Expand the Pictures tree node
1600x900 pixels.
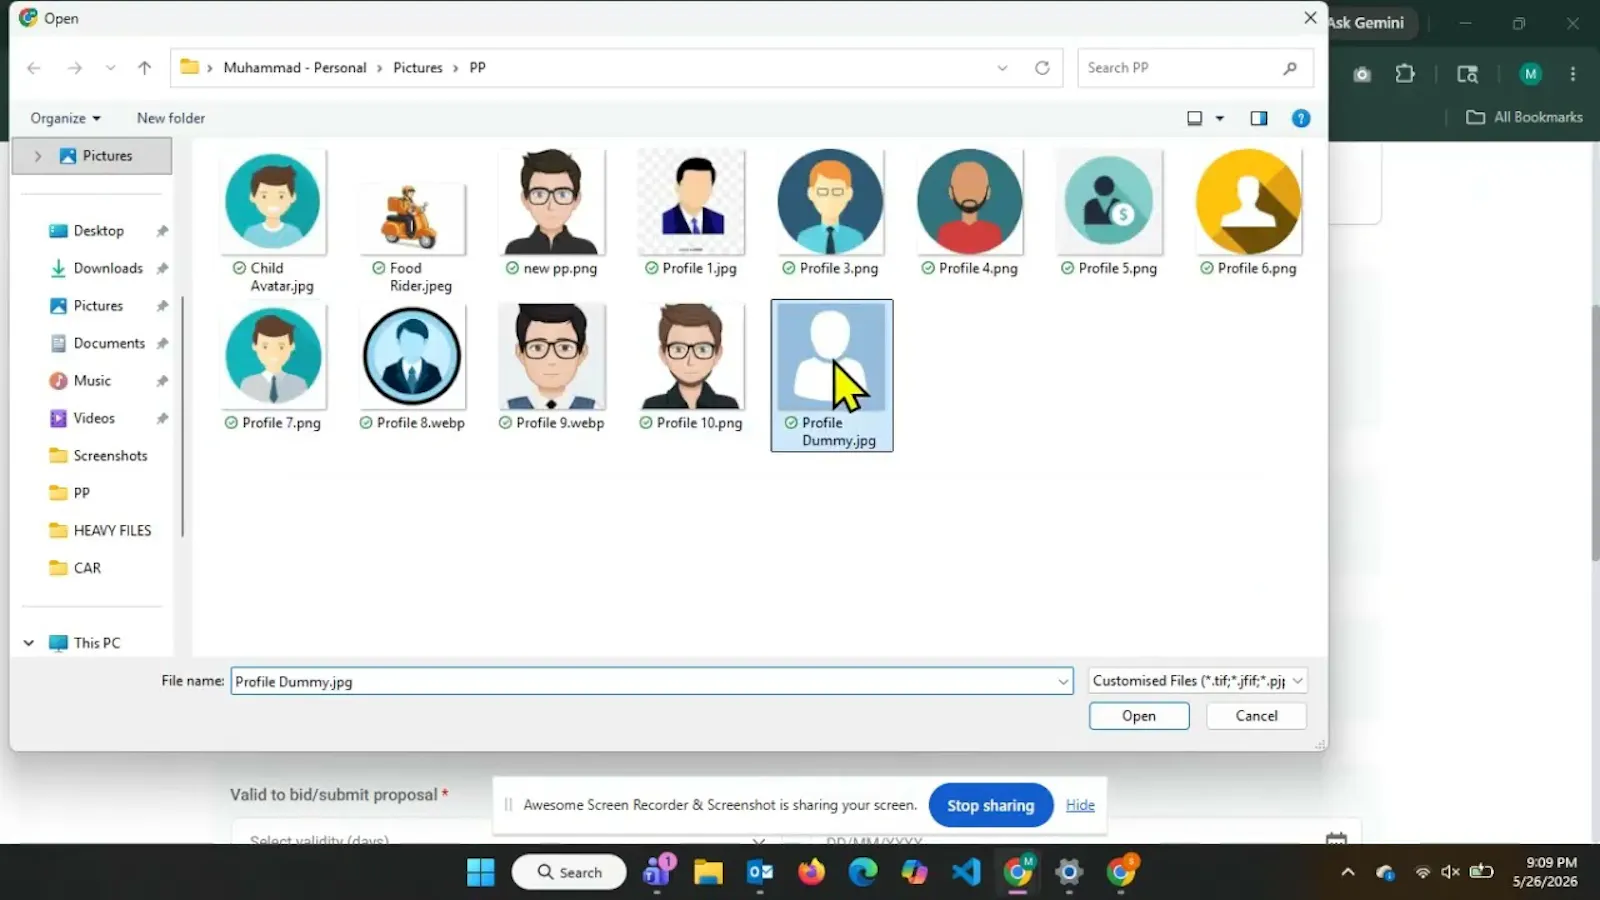[37, 156]
